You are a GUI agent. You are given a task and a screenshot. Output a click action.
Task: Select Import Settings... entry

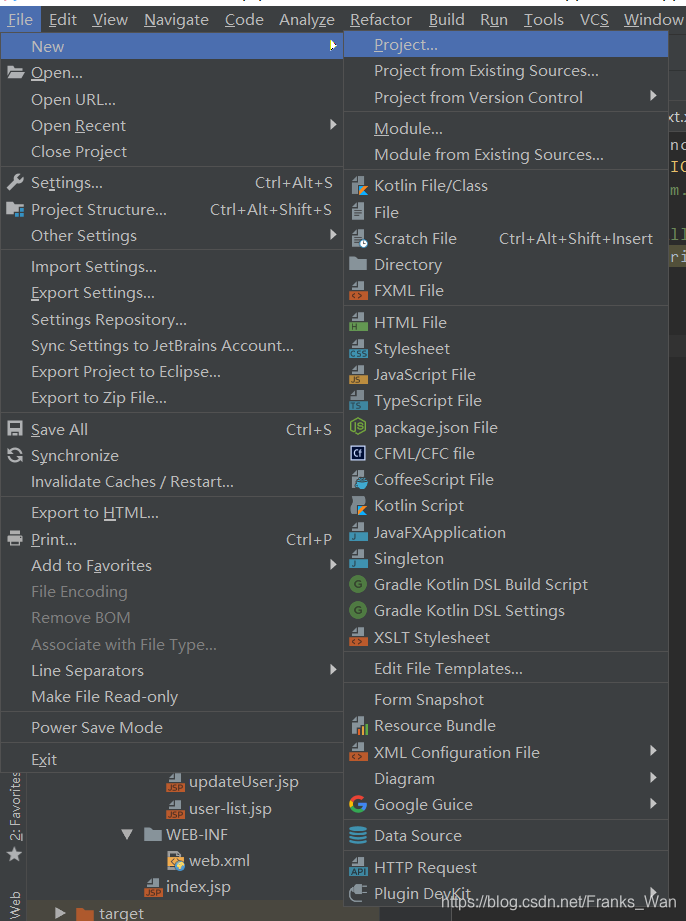tap(172, 267)
